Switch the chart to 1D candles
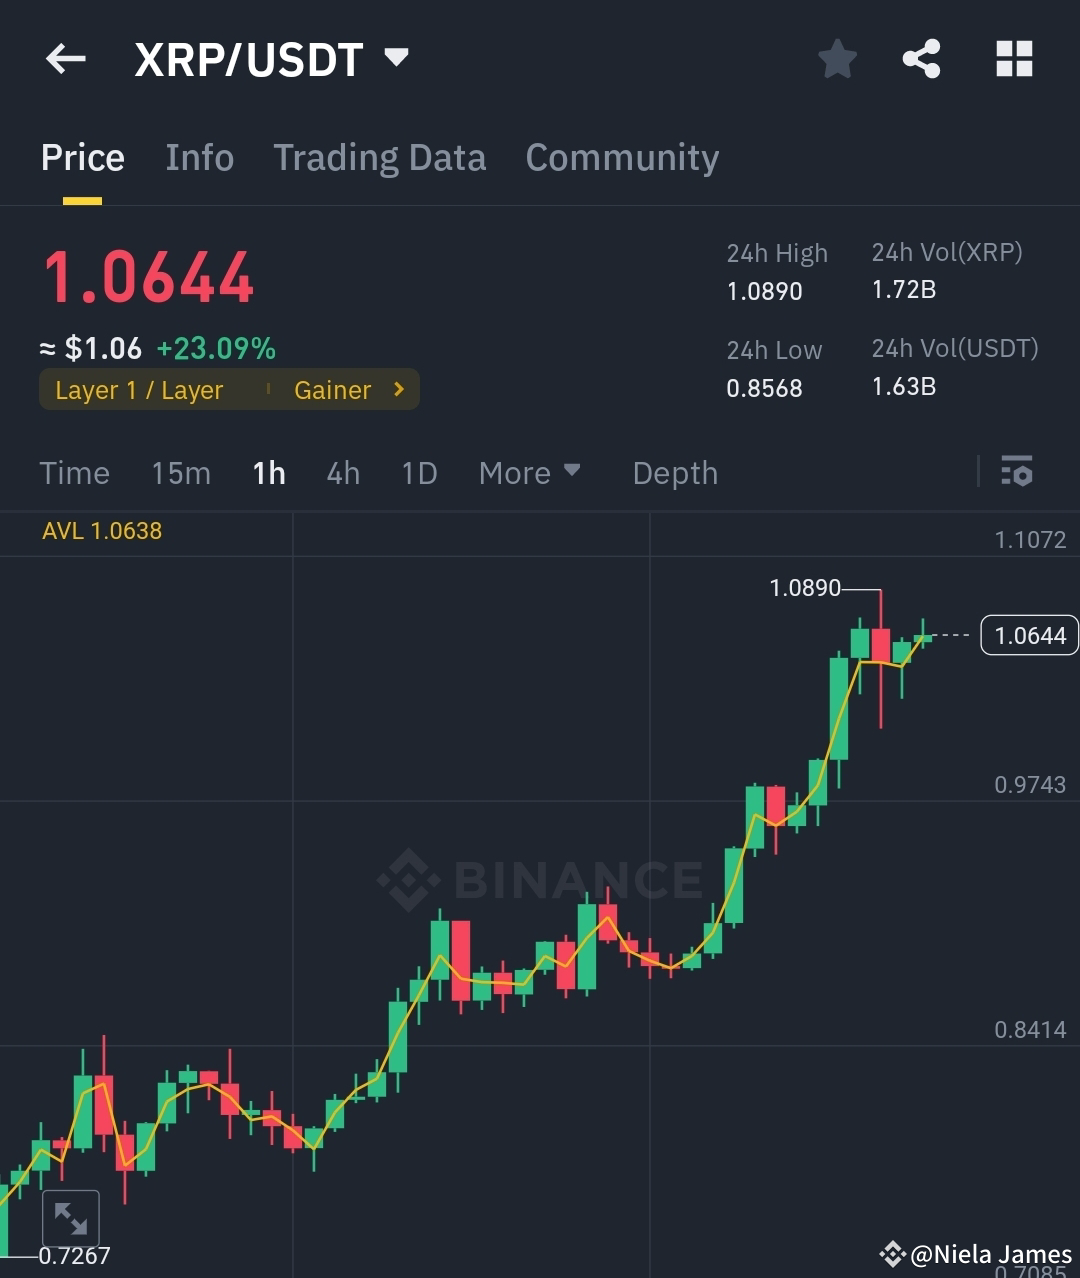 419,473
